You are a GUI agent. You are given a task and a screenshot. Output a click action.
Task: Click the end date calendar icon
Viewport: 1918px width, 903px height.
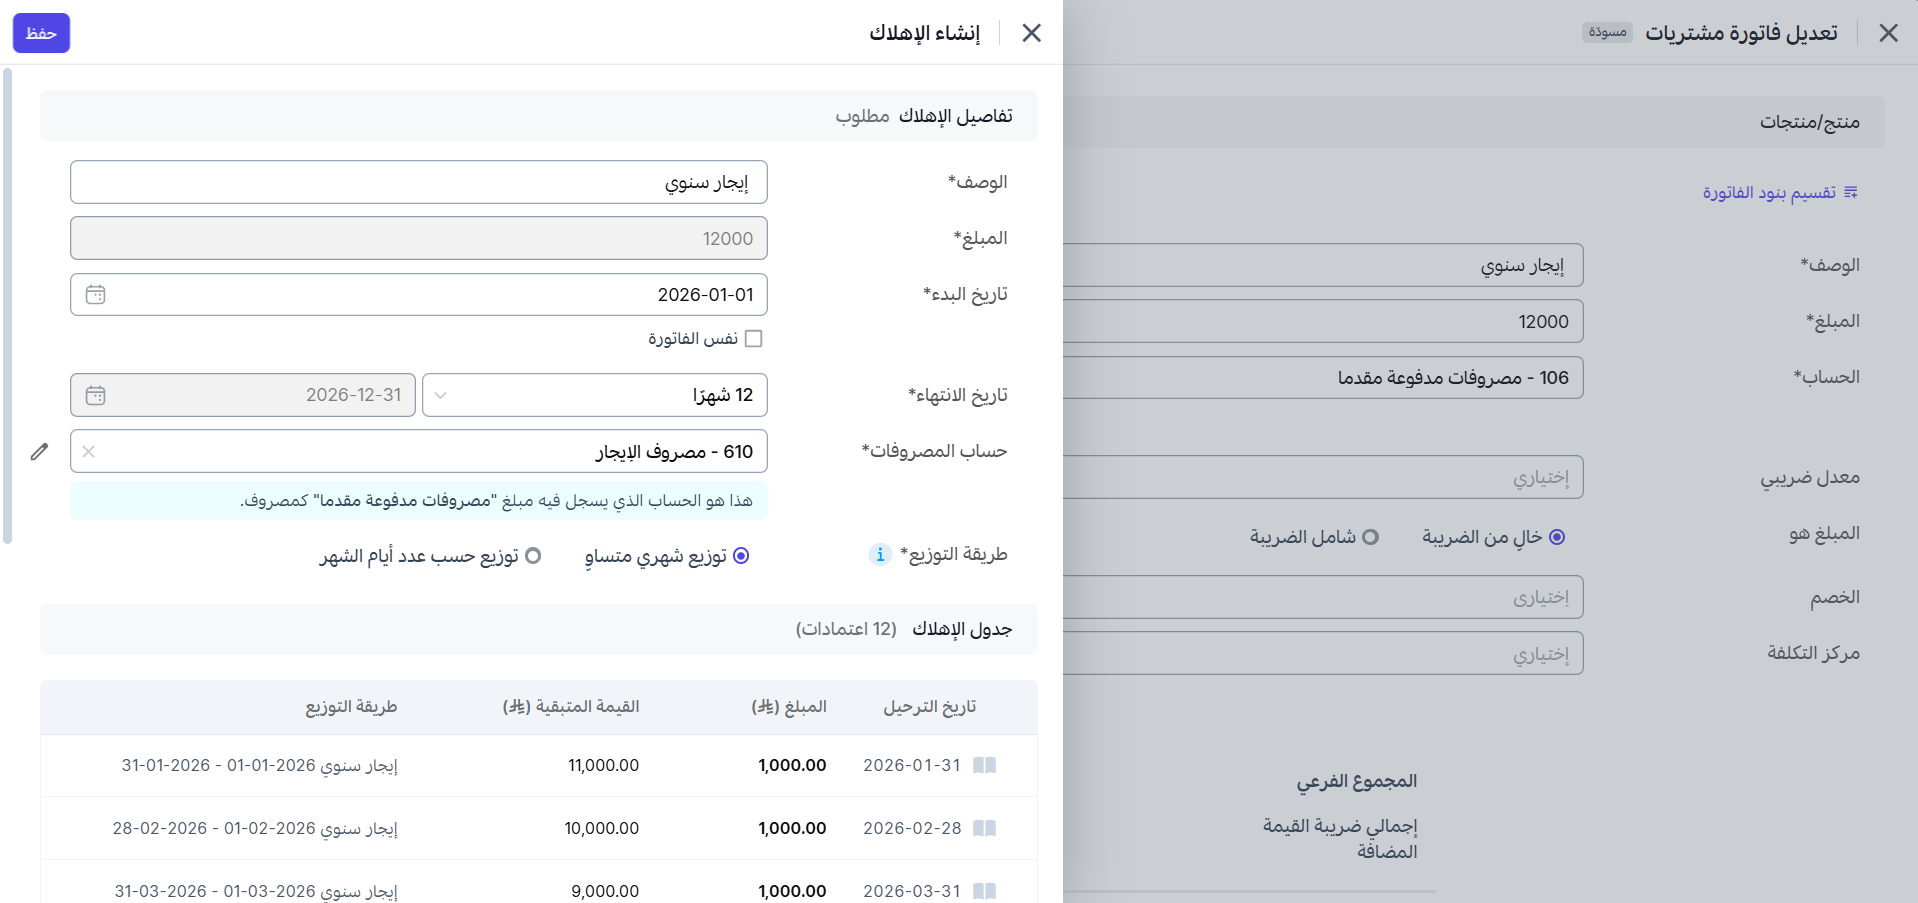tap(96, 396)
